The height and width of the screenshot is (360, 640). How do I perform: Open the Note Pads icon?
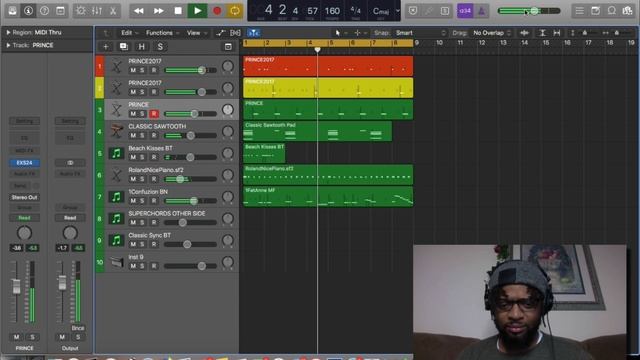point(596,11)
